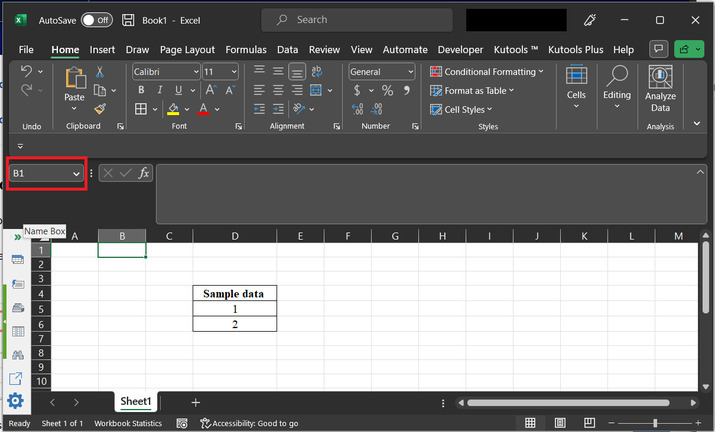
Task: Open the font name Calibri dropdown
Action: click(x=196, y=72)
